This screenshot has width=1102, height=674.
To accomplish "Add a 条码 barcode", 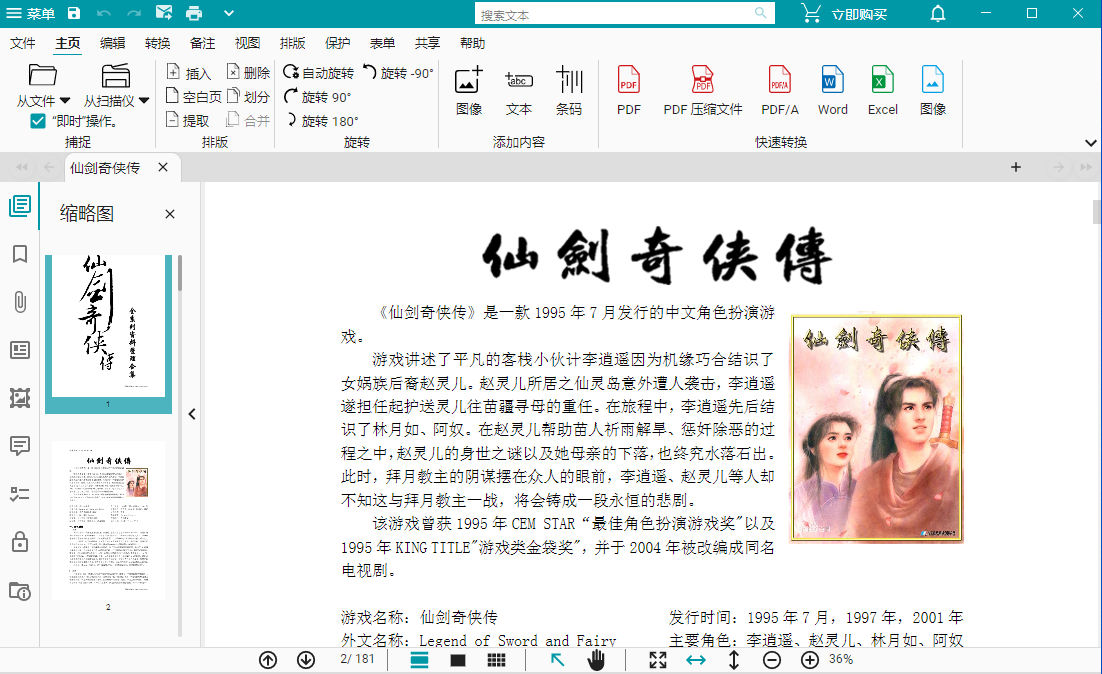I will 569,91.
